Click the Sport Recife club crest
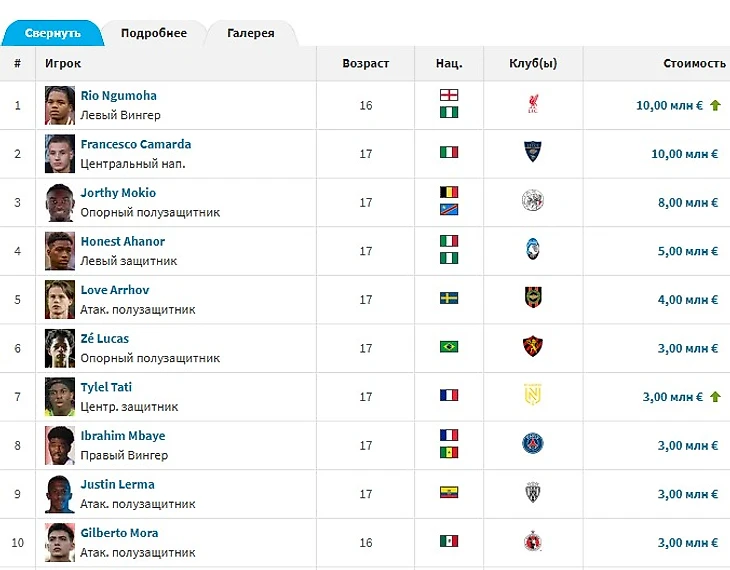This screenshot has height=570, width=730. [x=533, y=347]
